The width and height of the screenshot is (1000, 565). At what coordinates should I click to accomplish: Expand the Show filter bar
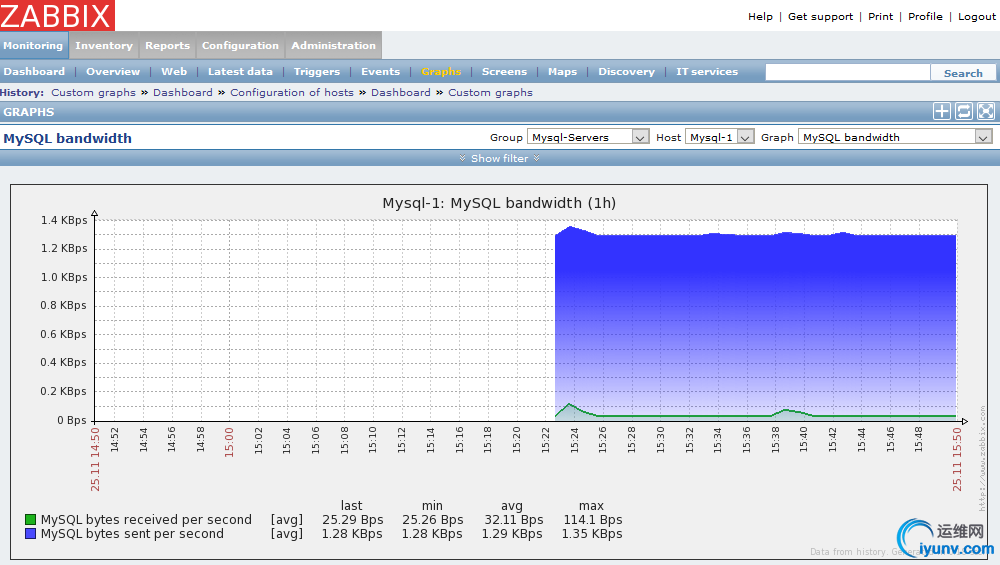tap(499, 158)
